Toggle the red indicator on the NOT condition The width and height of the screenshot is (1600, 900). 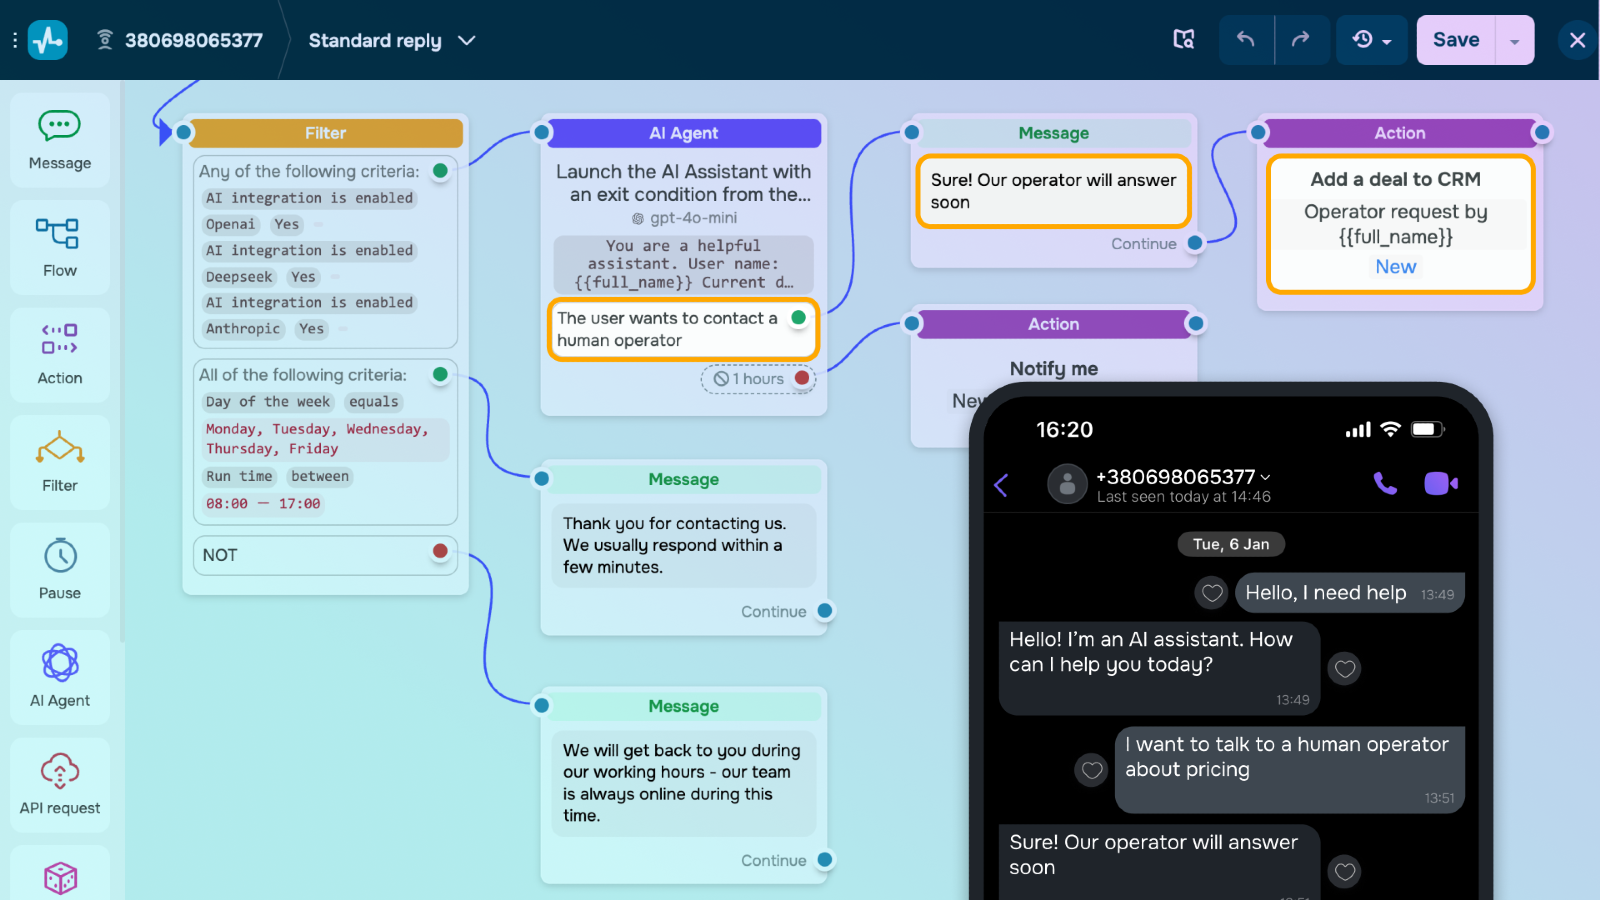[x=440, y=551]
